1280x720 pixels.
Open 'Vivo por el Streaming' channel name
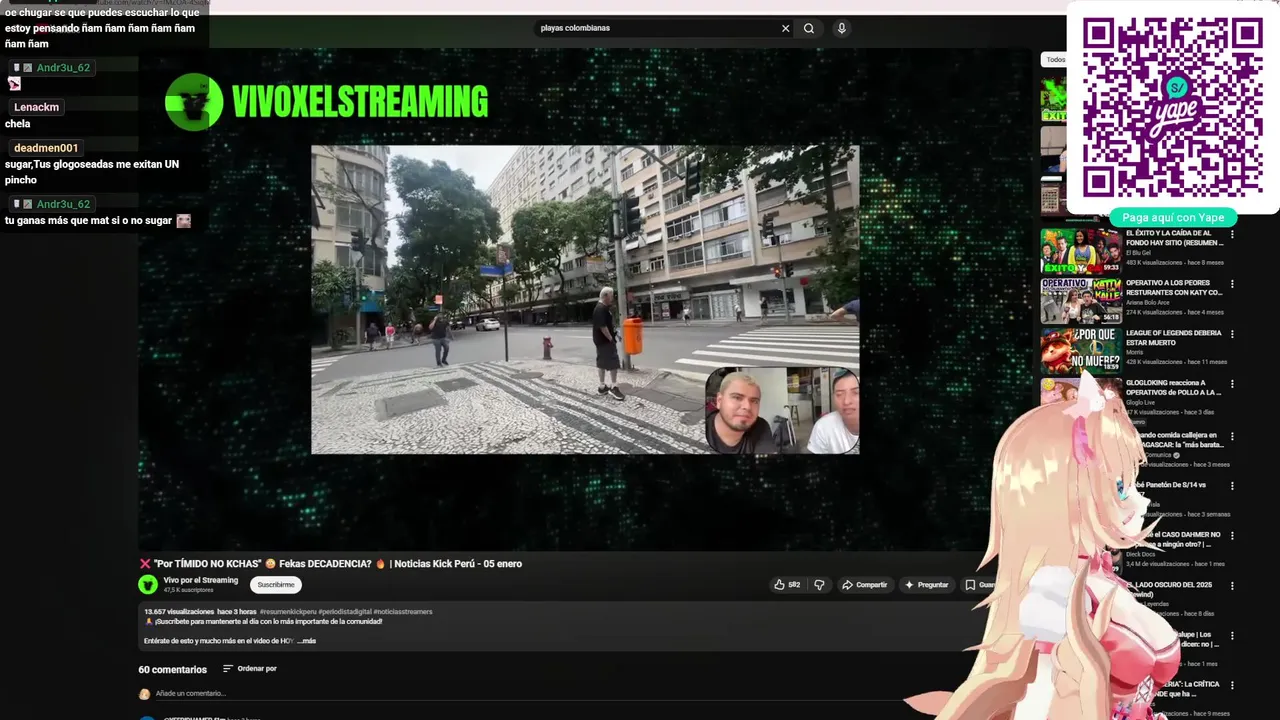201,581
